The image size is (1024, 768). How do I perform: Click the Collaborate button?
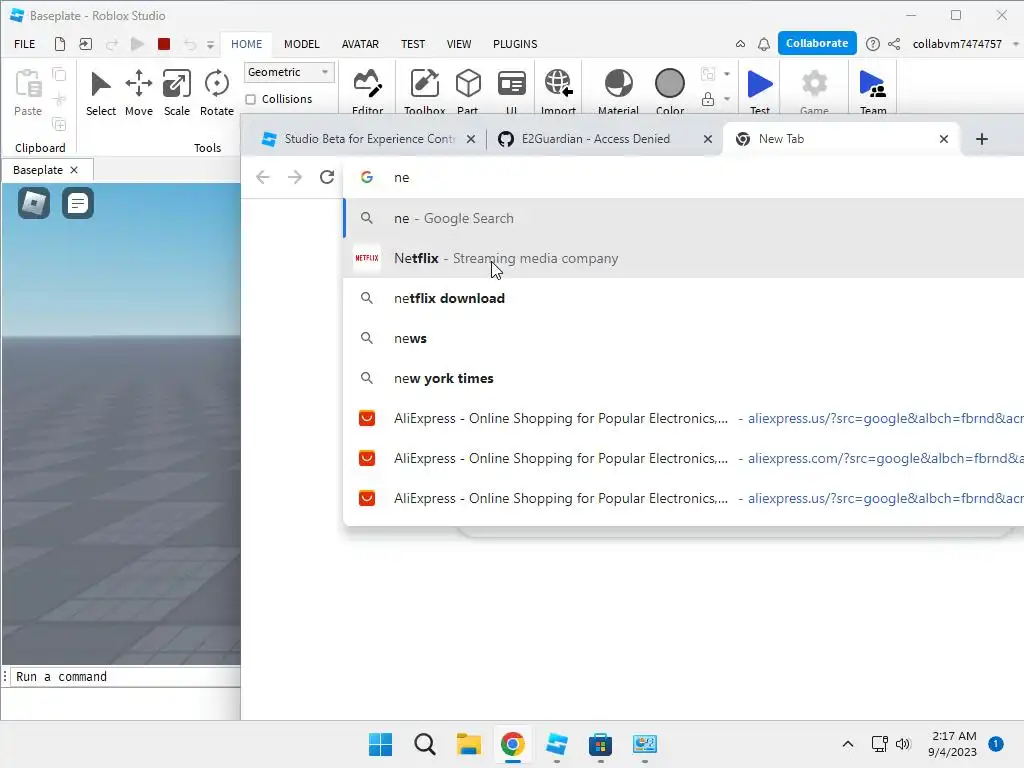tap(817, 43)
